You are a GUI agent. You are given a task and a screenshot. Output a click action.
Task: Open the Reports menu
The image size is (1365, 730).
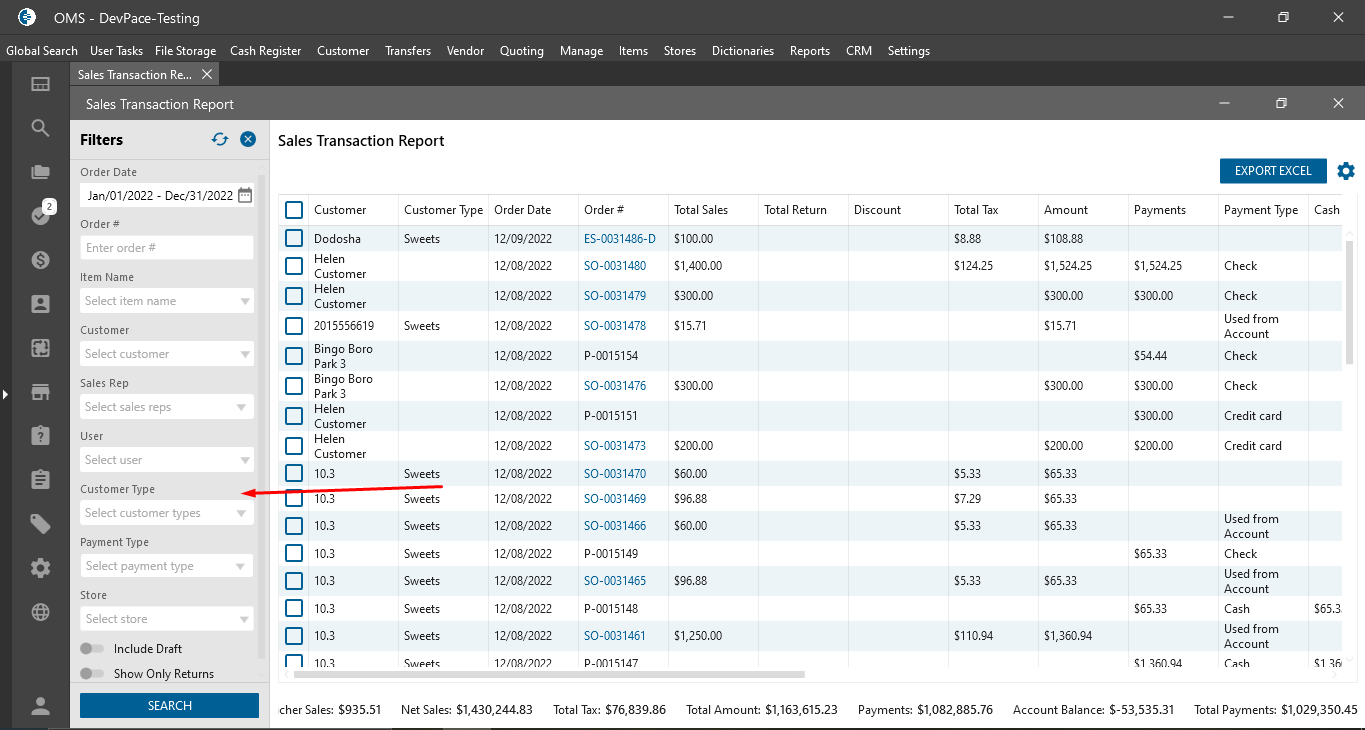pyautogui.click(x=809, y=51)
